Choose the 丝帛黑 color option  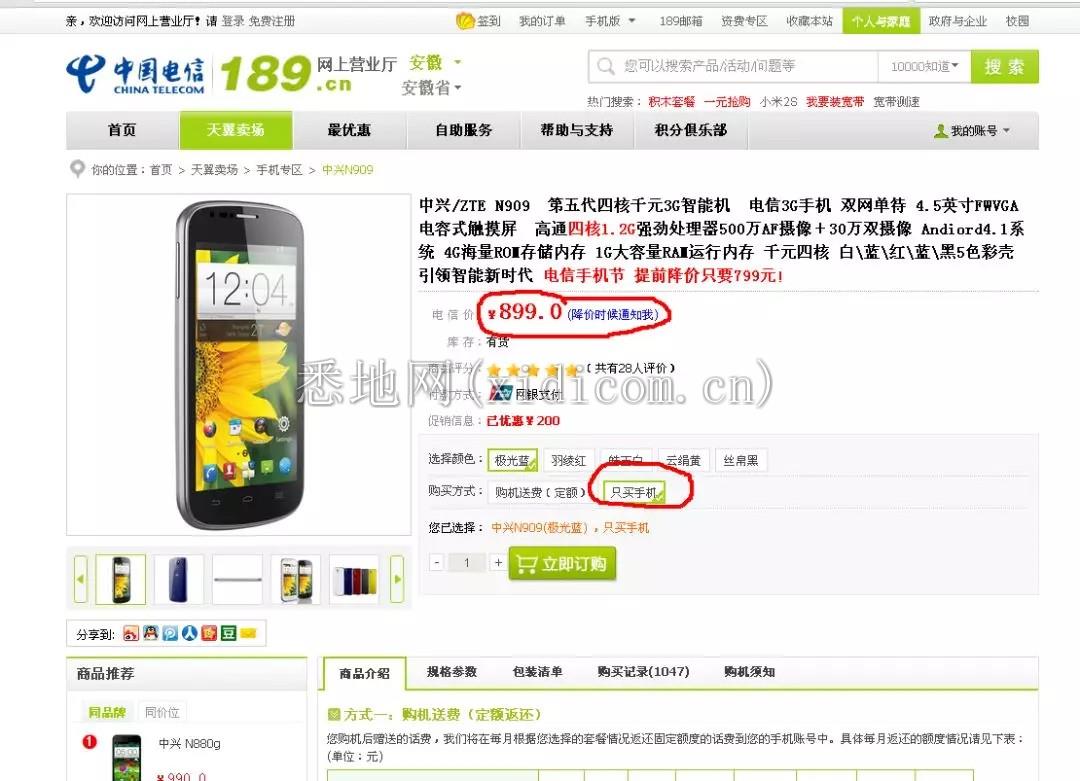(740, 460)
